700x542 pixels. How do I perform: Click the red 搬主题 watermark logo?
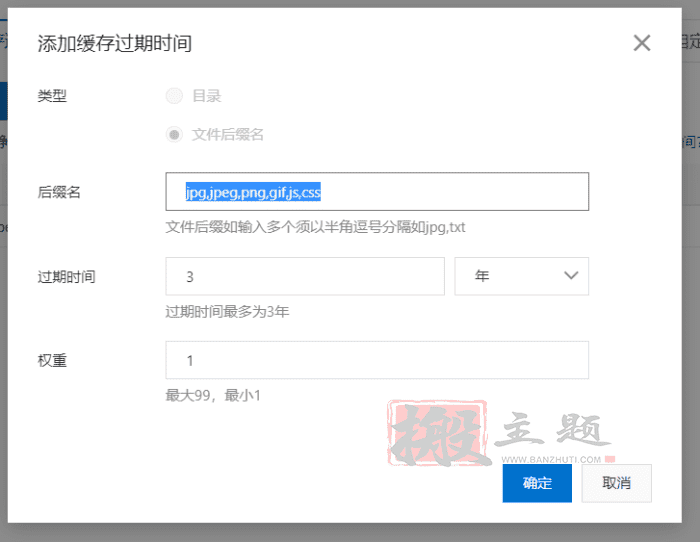(x=438, y=434)
